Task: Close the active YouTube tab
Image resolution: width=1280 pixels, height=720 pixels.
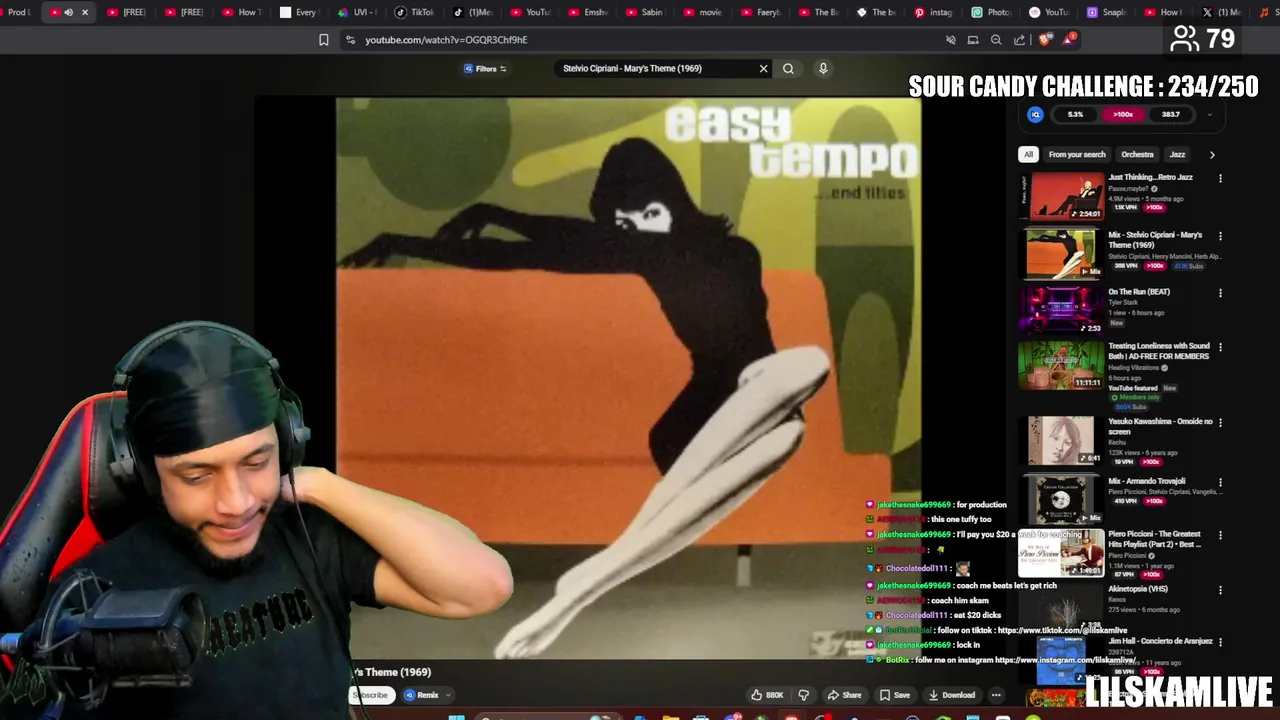Action: [85, 12]
